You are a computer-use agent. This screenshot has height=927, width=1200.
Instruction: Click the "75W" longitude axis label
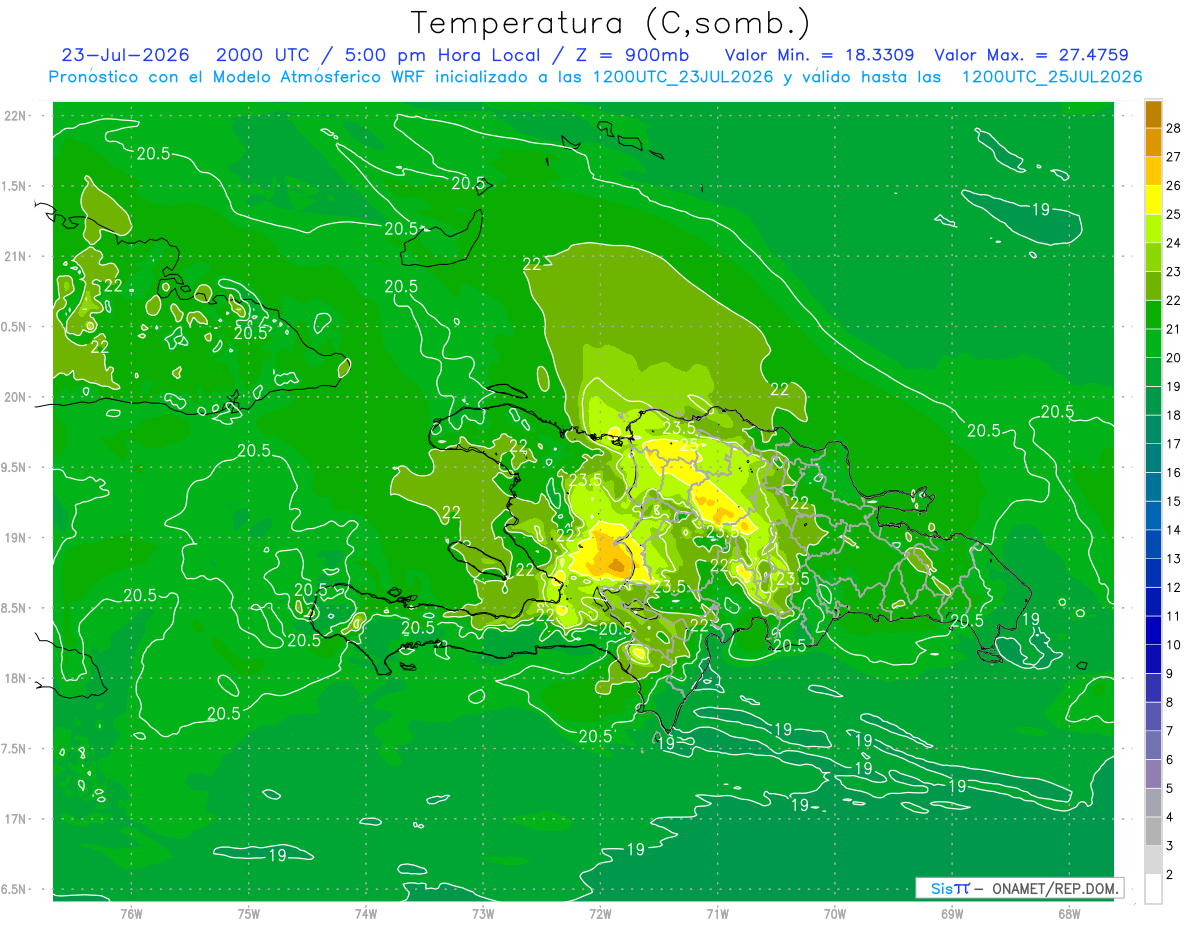point(249,913)
